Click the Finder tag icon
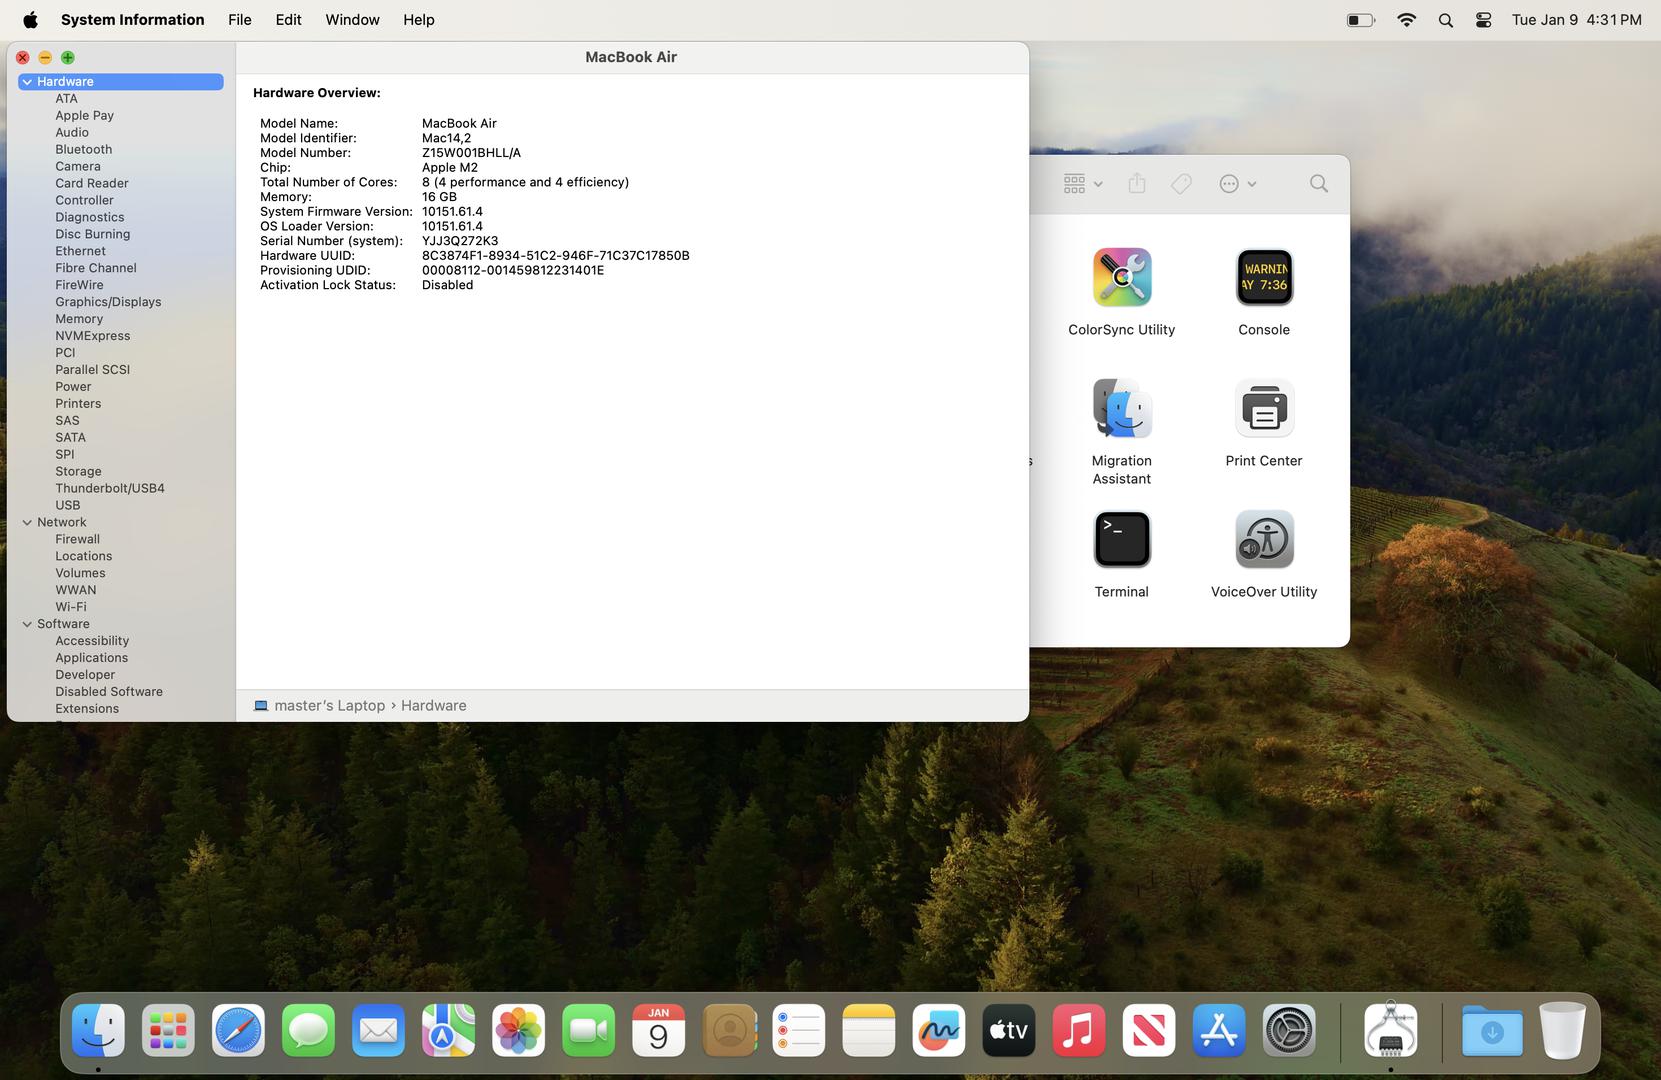This screenshot has height=1080, width=1661. click(x=1181, y=184)
